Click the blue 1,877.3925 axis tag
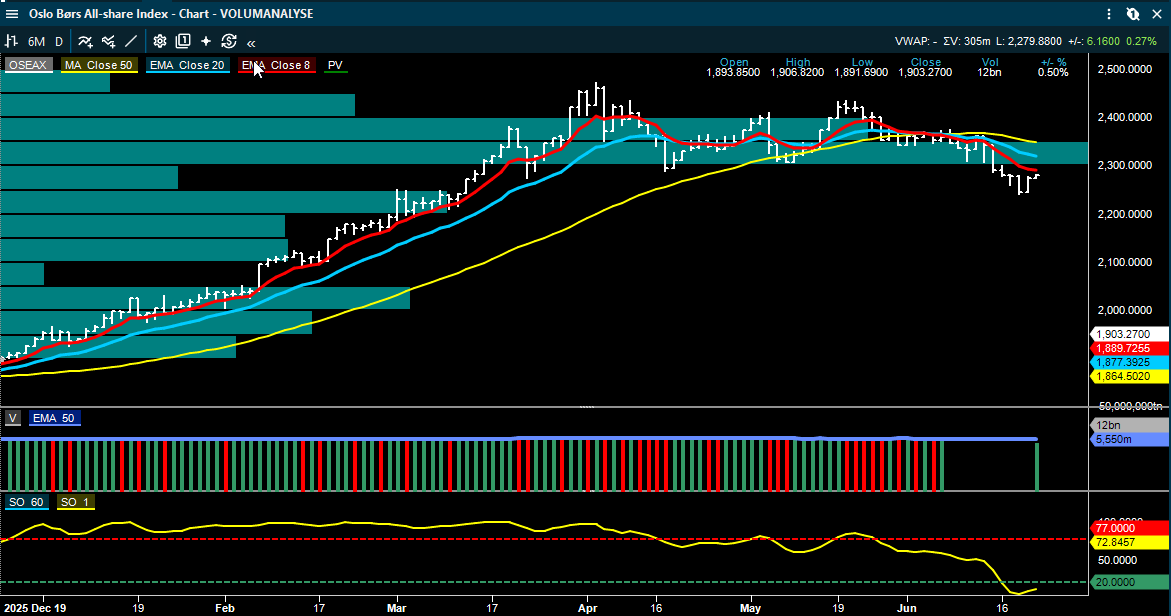This screenshot has height=616, width=1171. [x=1128, y=362]
